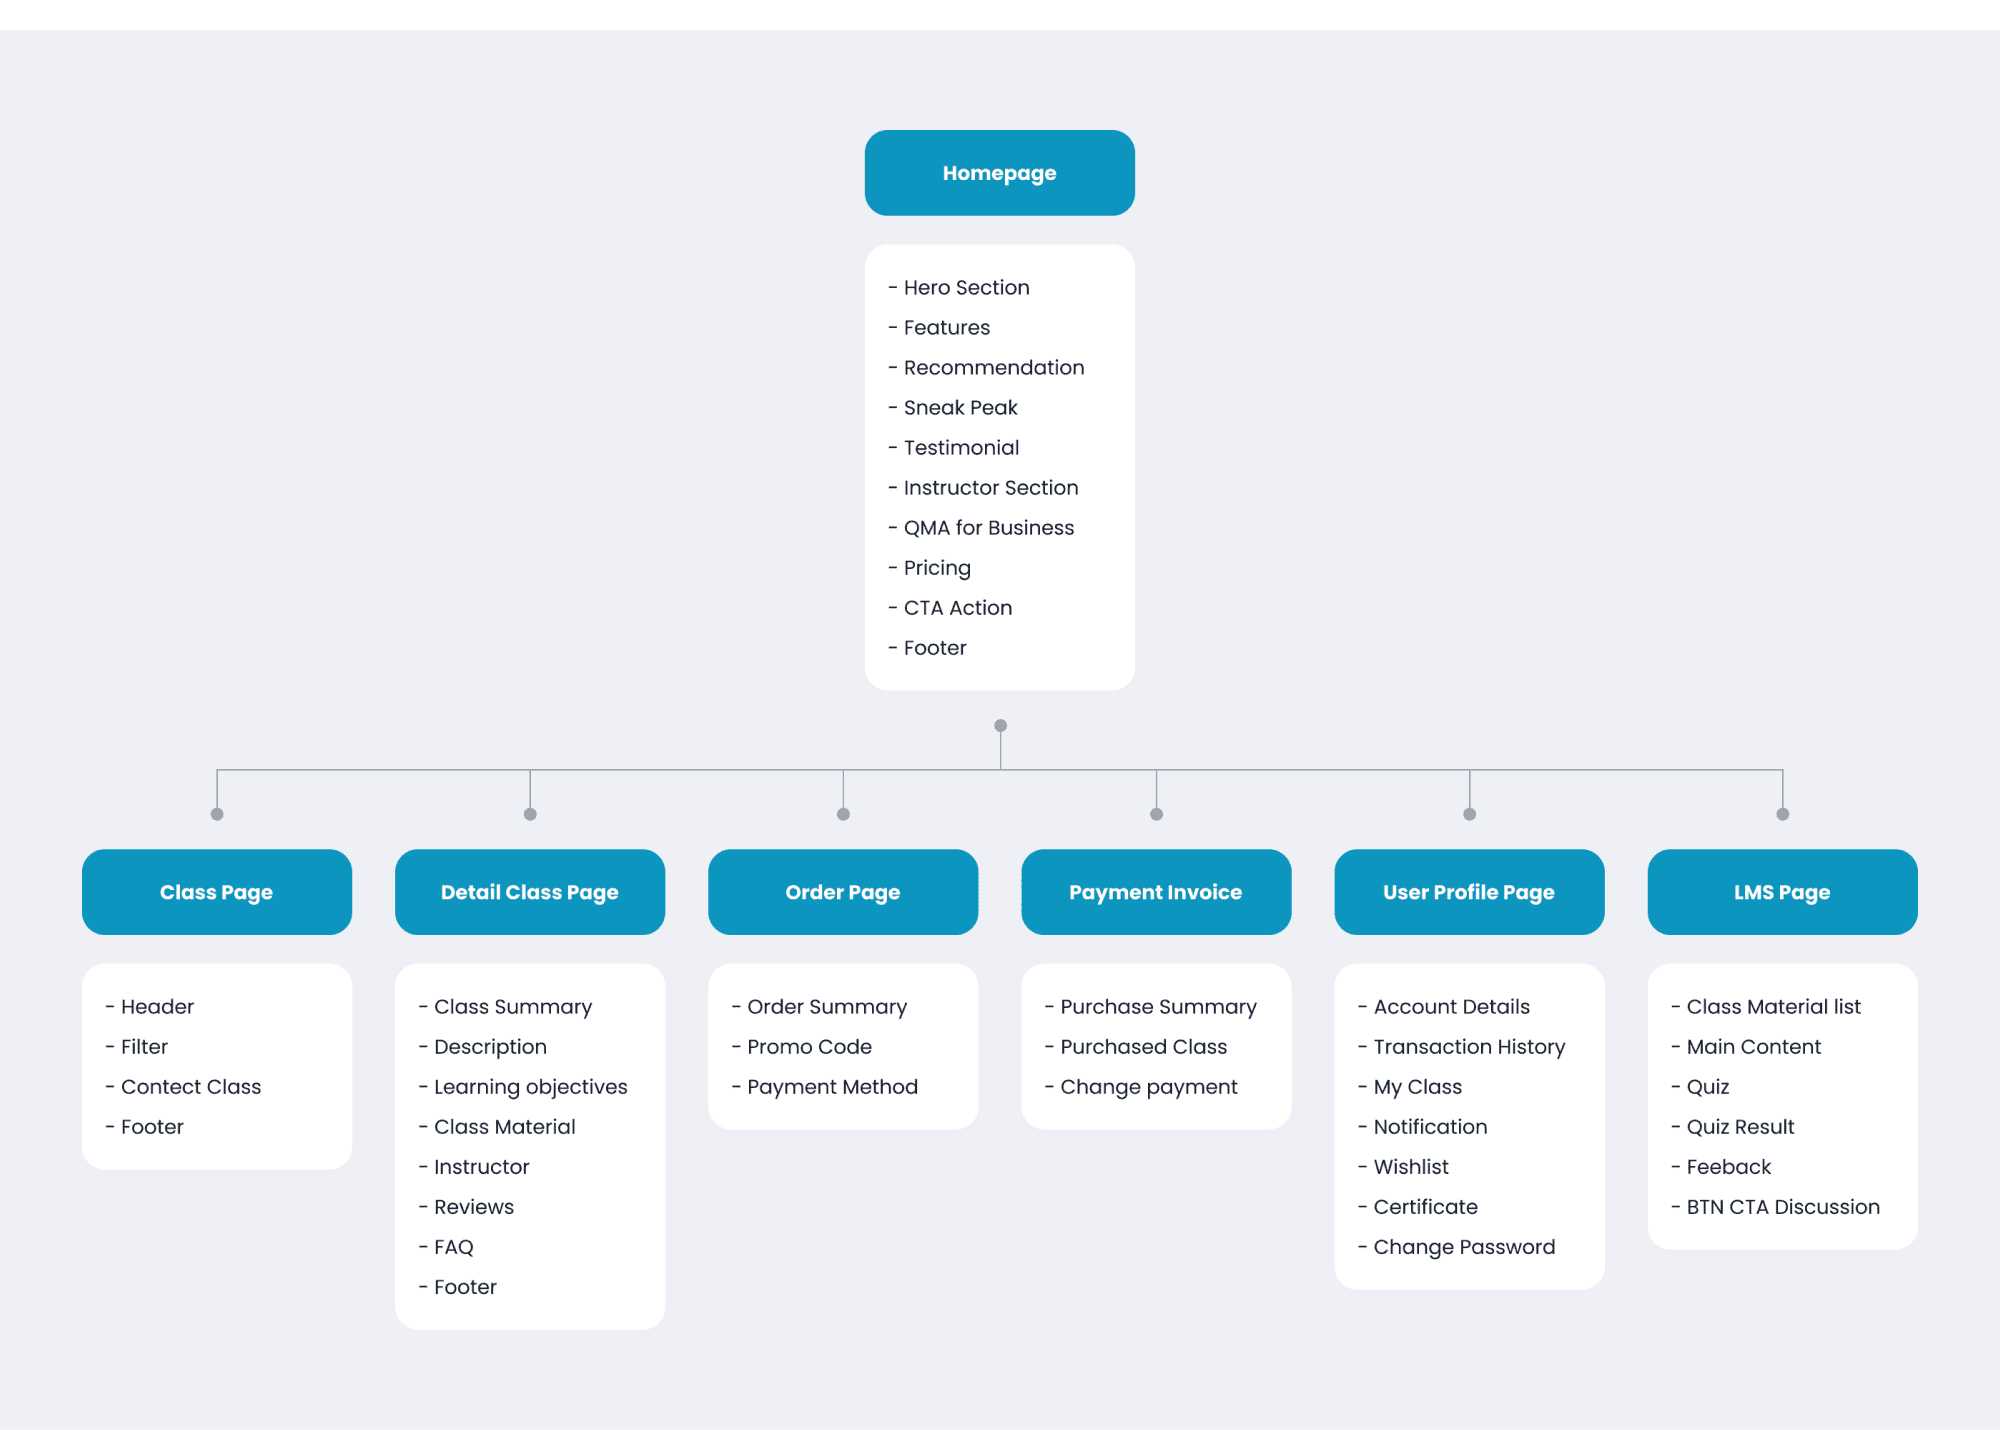Click 'BTN CTA Discussion' entry

[1776, 1207]
